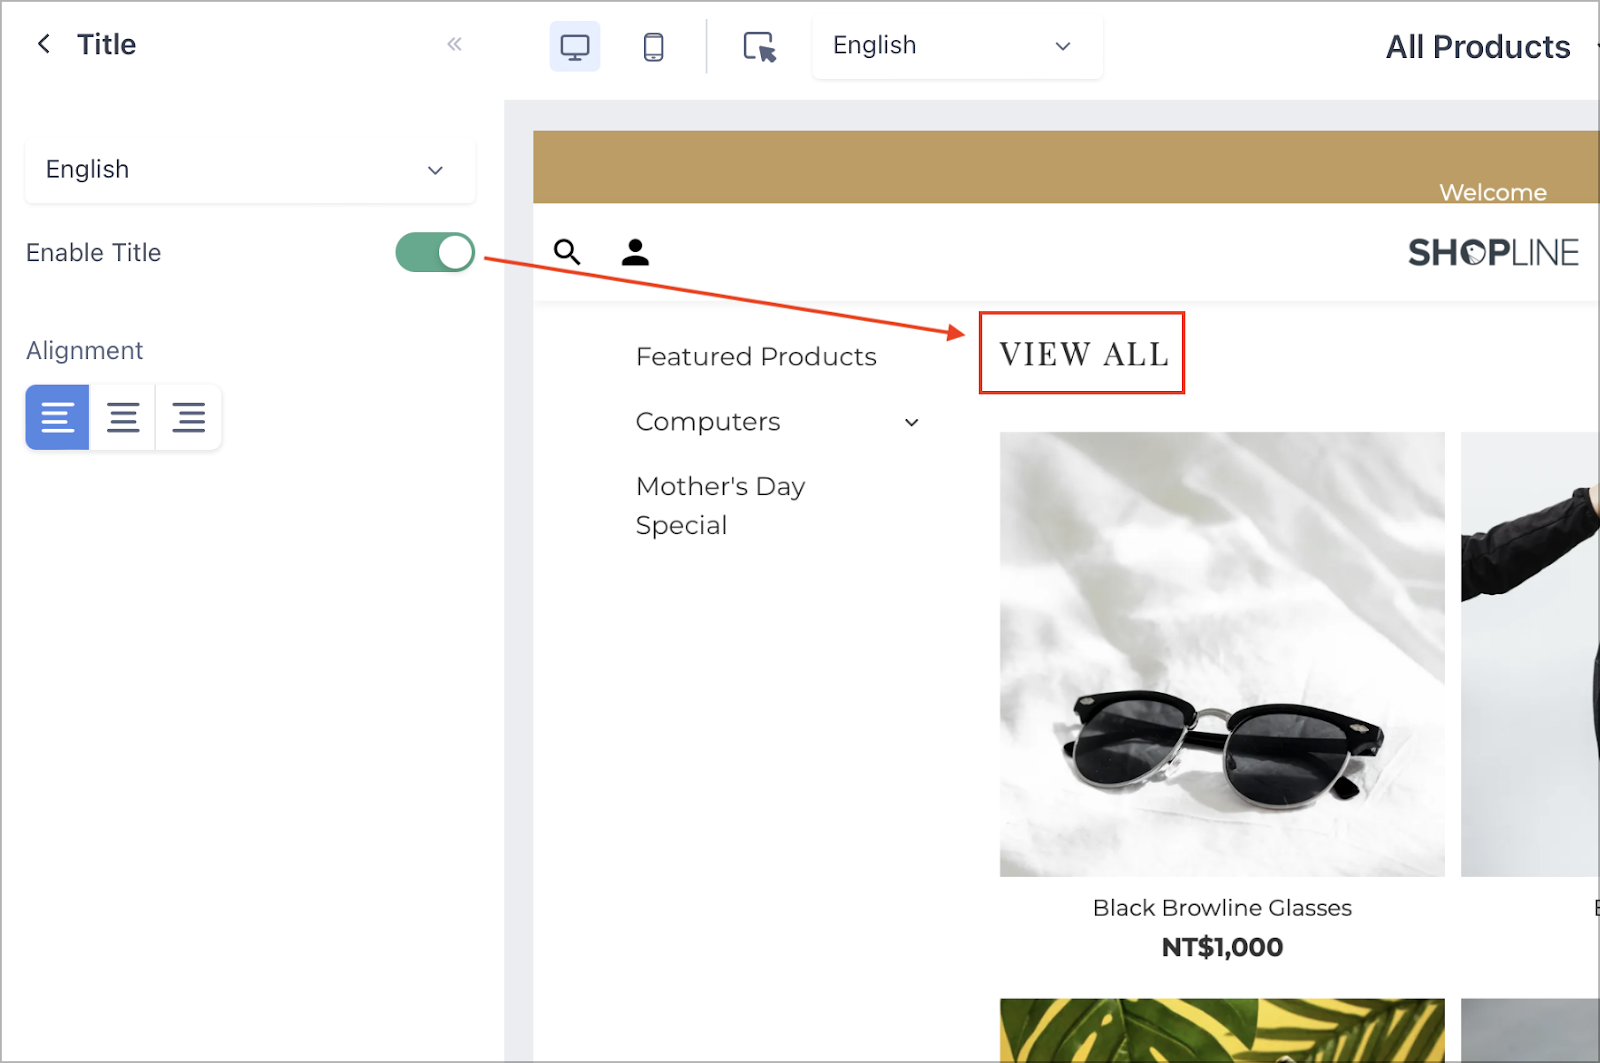
Task: Select right alignment option
Action: (x=189, y=417)
